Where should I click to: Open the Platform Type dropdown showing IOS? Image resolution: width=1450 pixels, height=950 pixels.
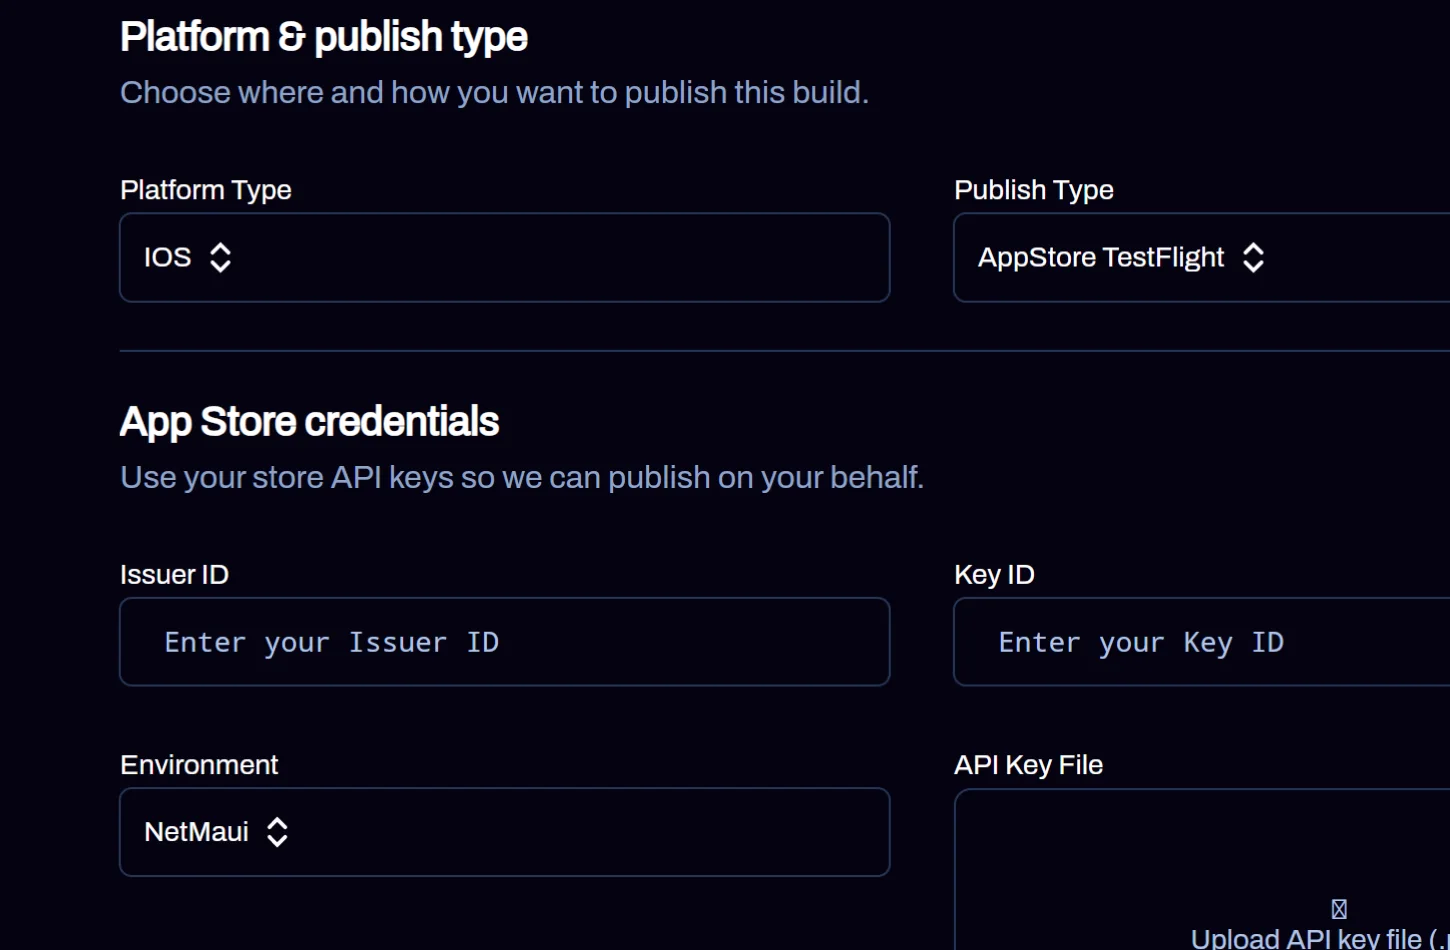point(504,257)
